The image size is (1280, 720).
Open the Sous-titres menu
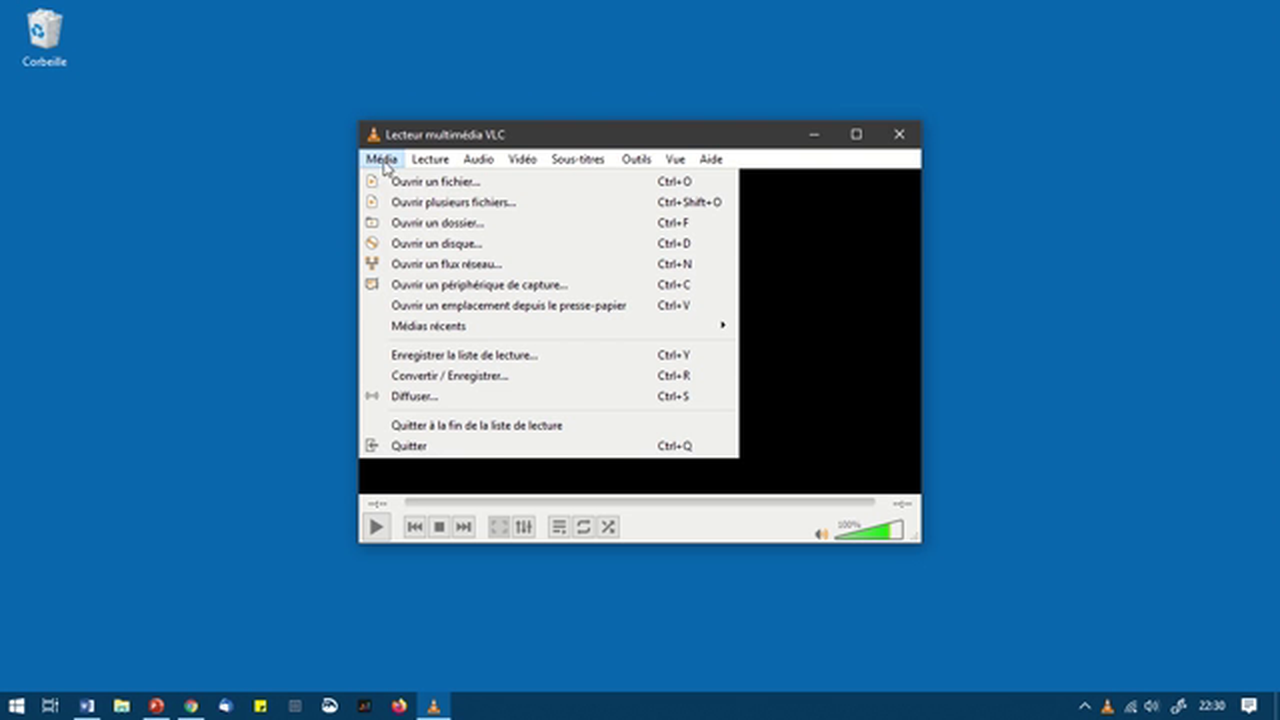pos(577,159)
